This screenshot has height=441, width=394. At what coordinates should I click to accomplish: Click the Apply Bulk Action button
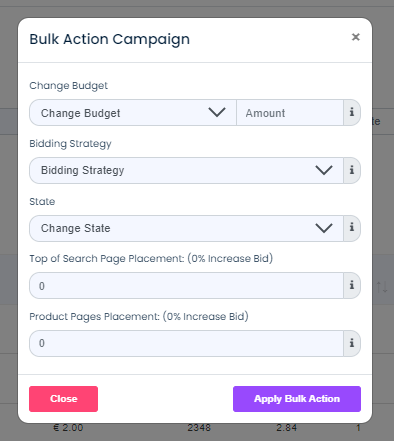pyautogui.click(x=297, y=399)
